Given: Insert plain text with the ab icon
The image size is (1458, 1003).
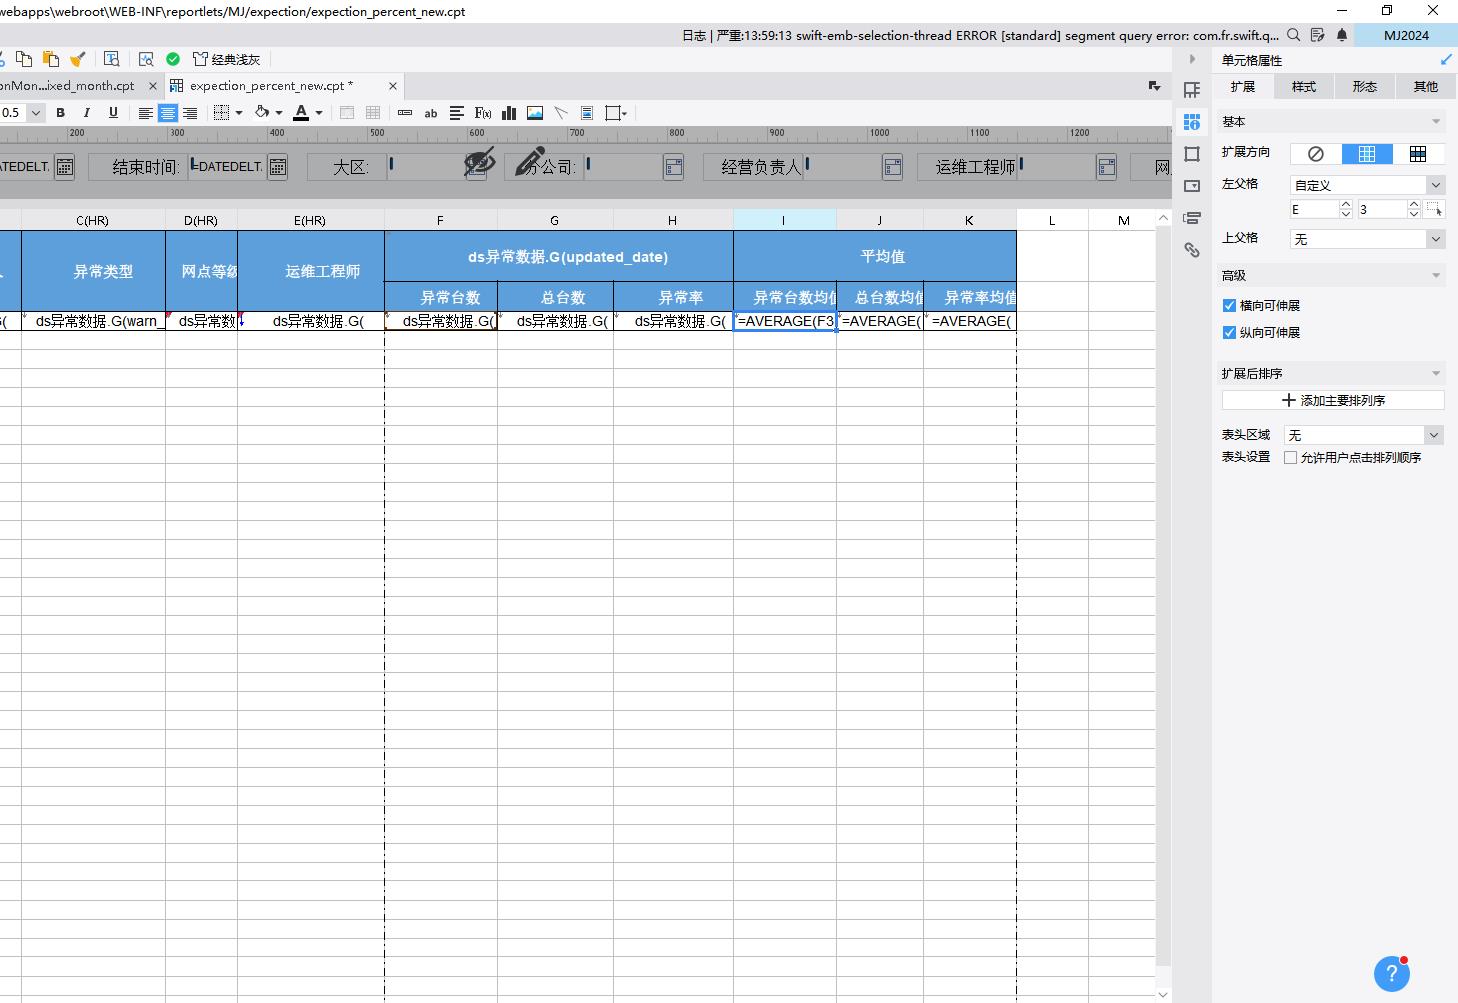Looking at the screenshot, I should (x=431, y=113).
